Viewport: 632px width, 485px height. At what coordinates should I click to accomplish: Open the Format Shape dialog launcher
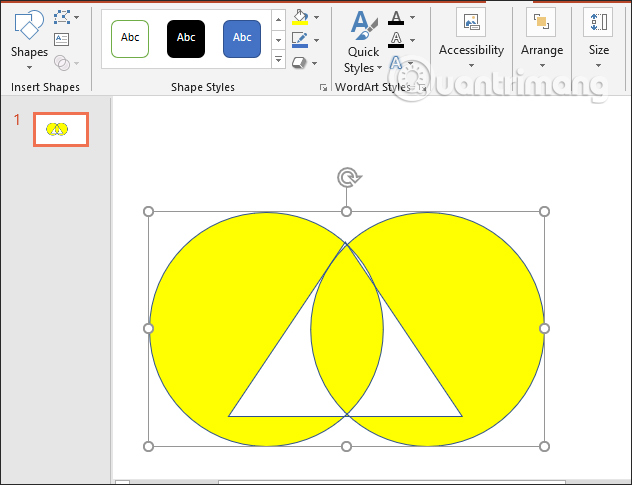[323, 87]
